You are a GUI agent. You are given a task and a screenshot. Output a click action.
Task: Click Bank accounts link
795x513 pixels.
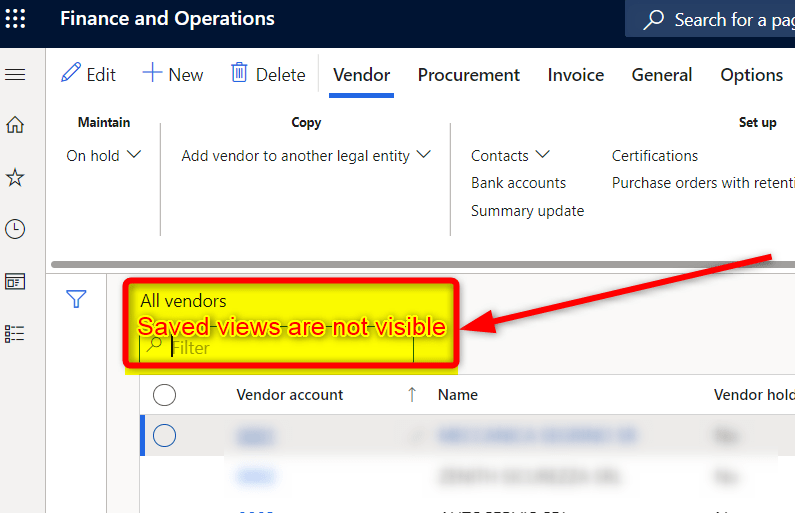click(518, 183)
